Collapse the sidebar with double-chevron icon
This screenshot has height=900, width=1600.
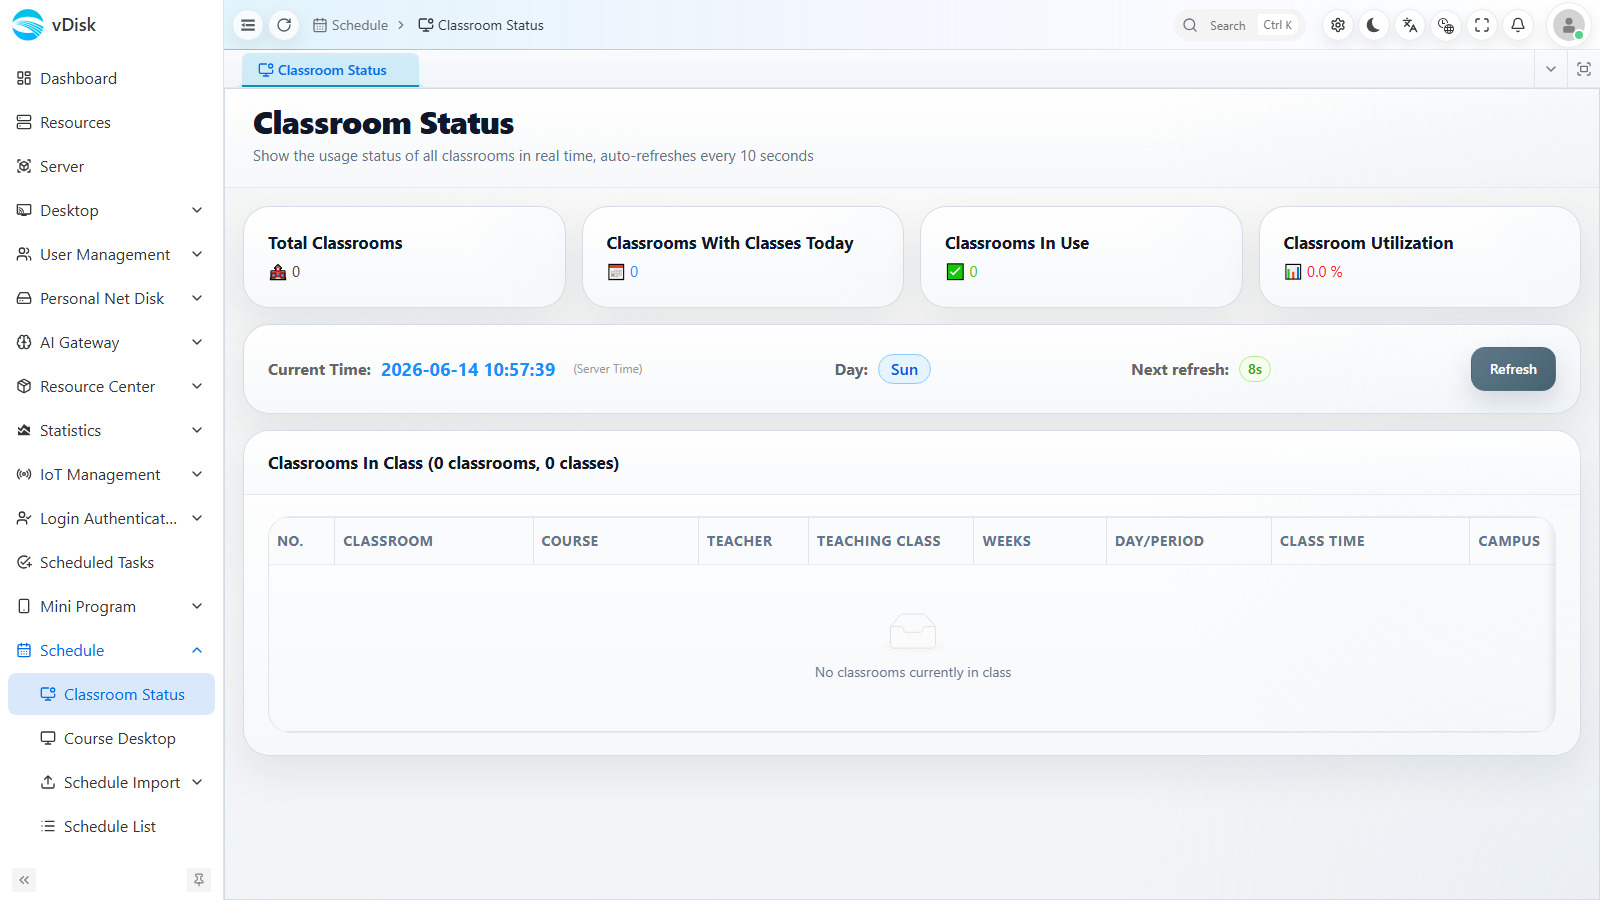click(x=24, y=880)
